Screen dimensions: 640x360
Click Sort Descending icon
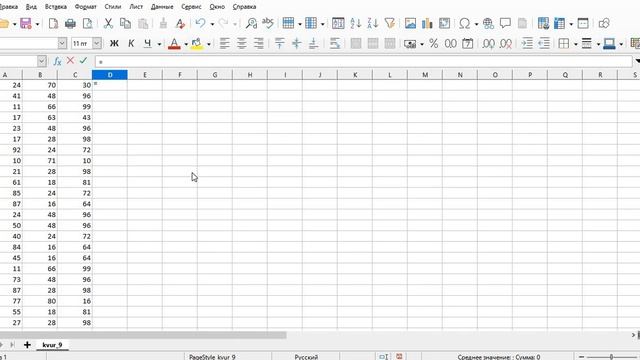pyautogui.click(x=372, y=23)
